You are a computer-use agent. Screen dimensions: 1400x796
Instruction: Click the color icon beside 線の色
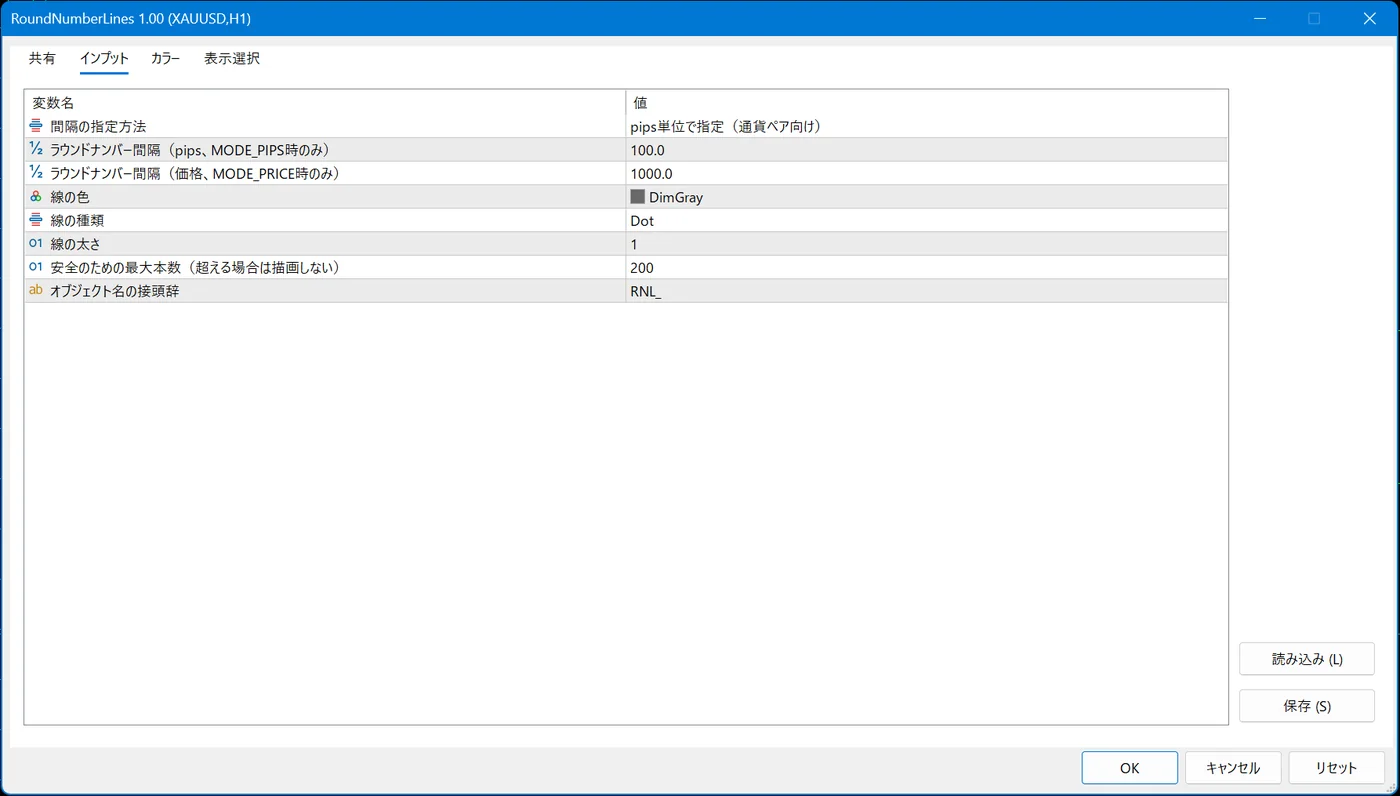(x=36, y=197)
